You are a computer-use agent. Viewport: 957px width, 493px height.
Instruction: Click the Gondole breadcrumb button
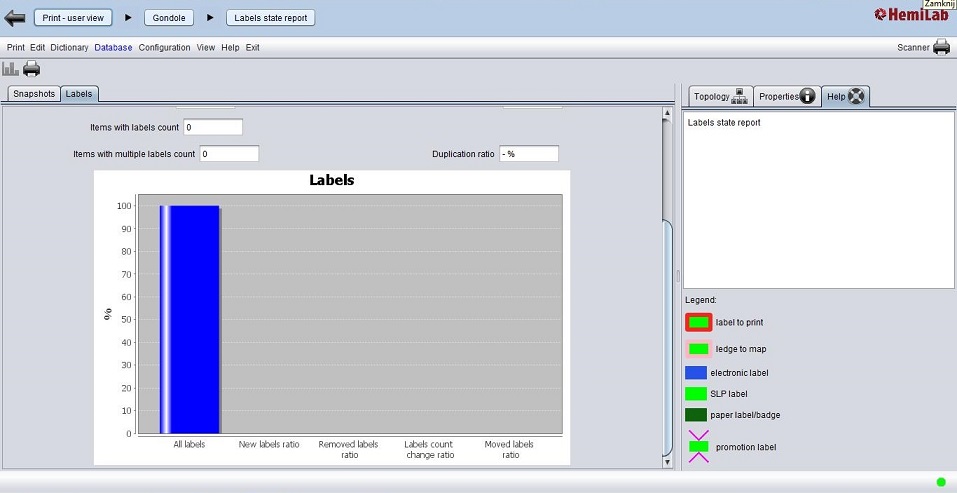click(x=169, y=18)
